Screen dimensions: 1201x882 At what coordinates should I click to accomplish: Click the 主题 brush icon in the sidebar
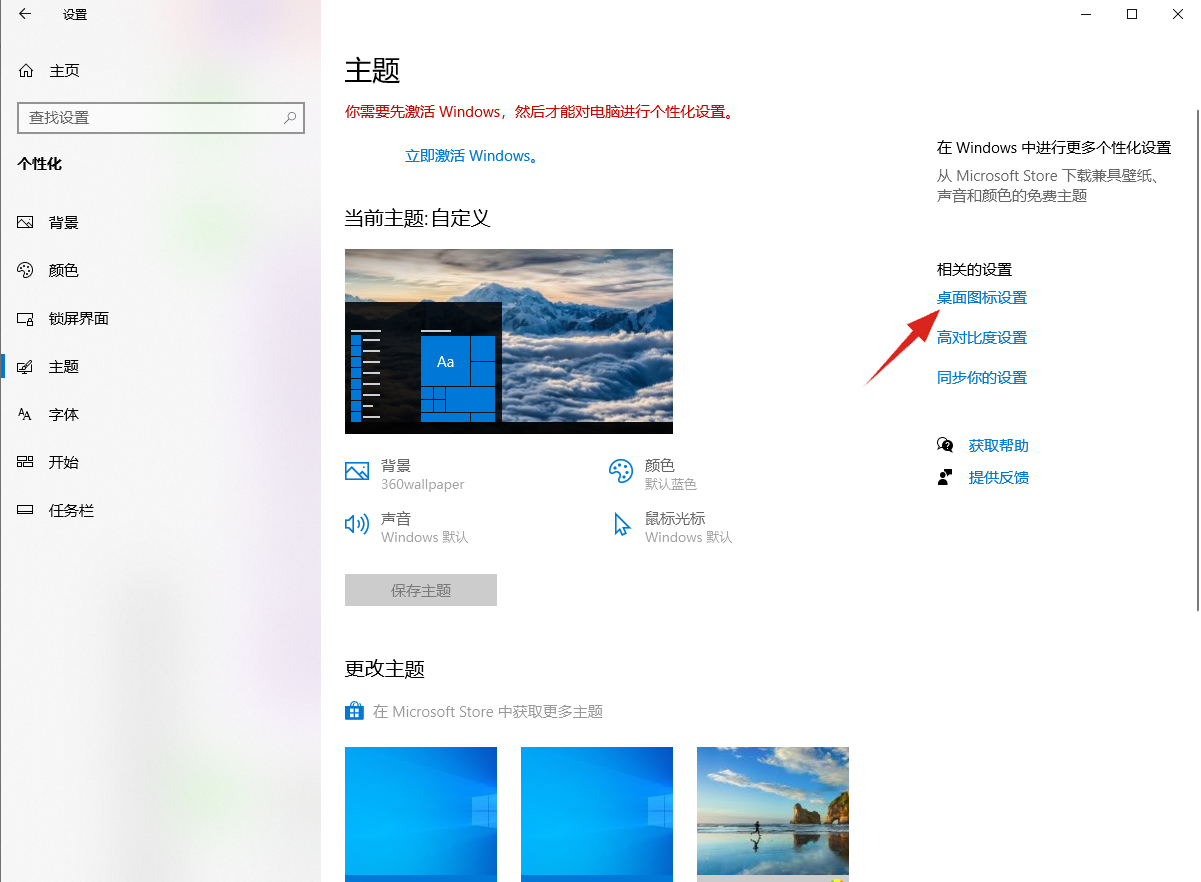click(26, 366)
